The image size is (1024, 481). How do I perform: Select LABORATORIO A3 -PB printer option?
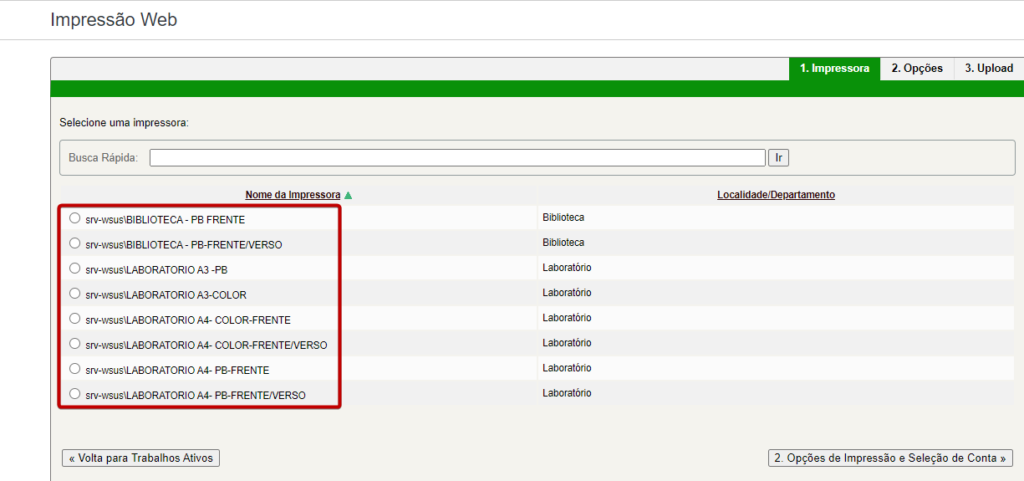pyautogui.click(x=75, y=268)
